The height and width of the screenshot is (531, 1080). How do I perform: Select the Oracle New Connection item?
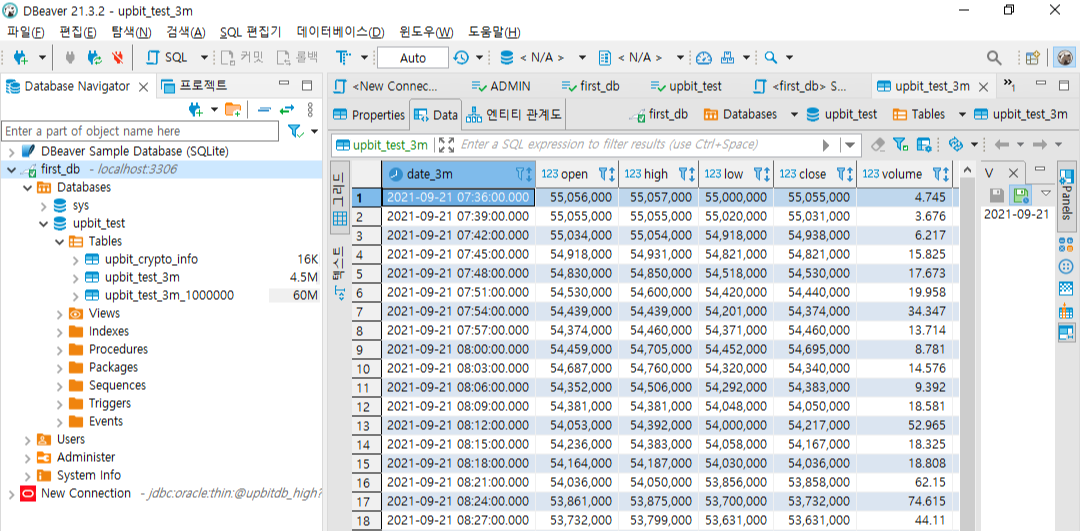85,493
